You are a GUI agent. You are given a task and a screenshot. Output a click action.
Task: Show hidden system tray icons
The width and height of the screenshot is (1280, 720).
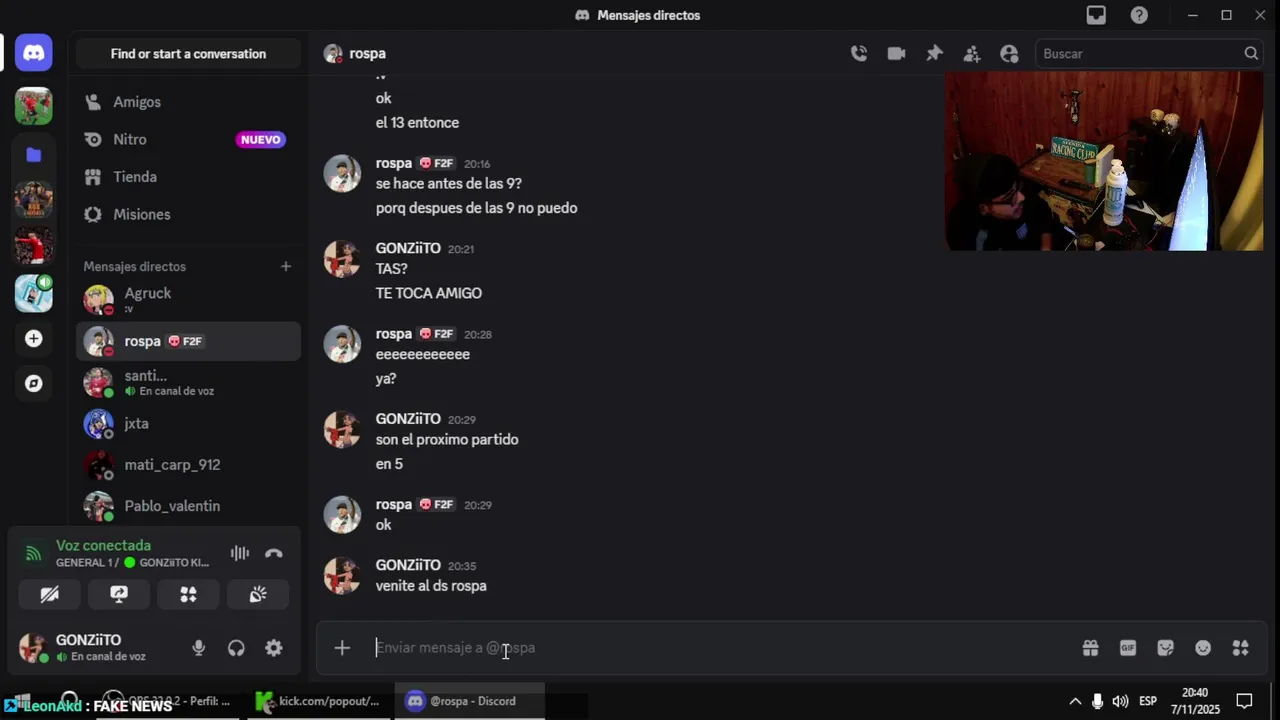(x=1075, y=701)
